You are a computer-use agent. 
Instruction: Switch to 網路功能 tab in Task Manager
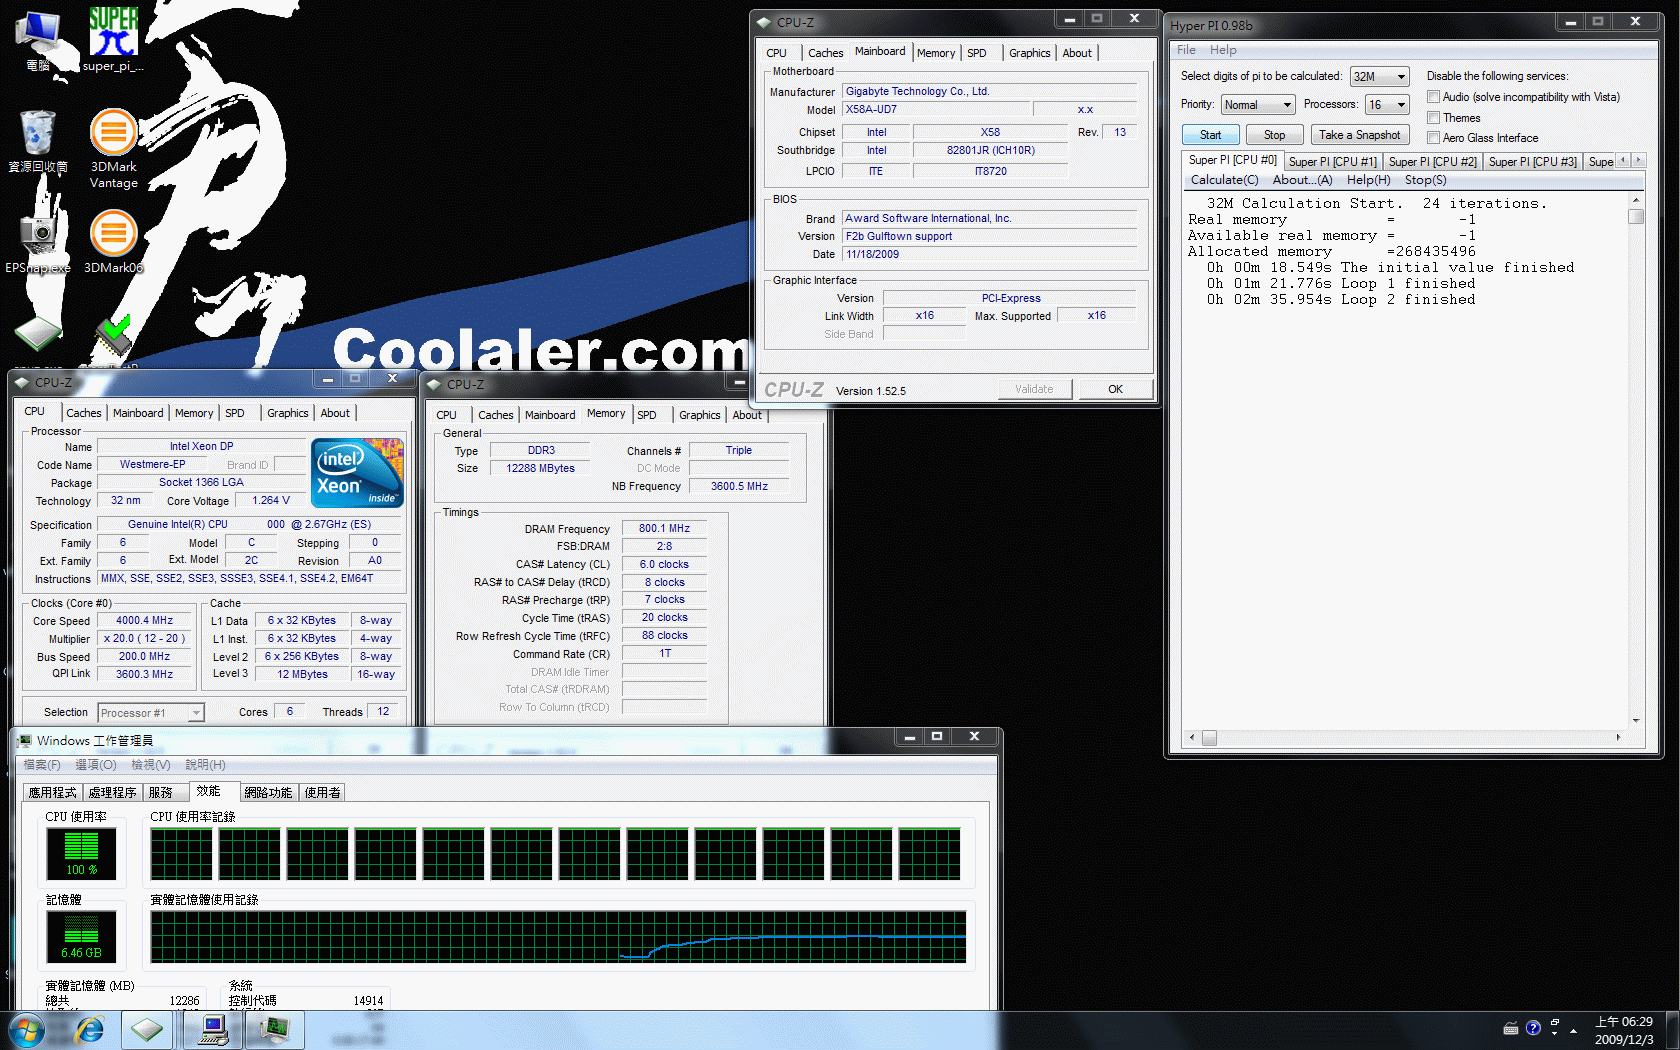(268, 792)
